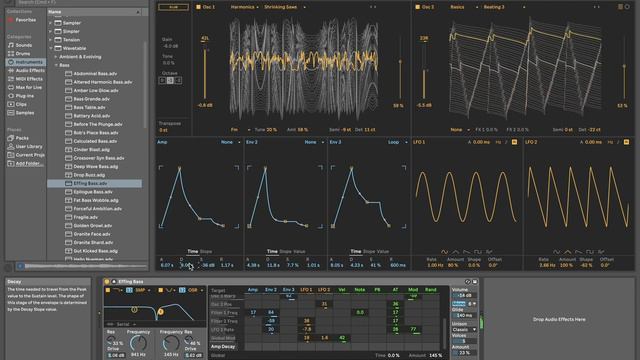Toggle the Effing Bass device activator
This screenshot has width=640, height=360.
point(107,282)
